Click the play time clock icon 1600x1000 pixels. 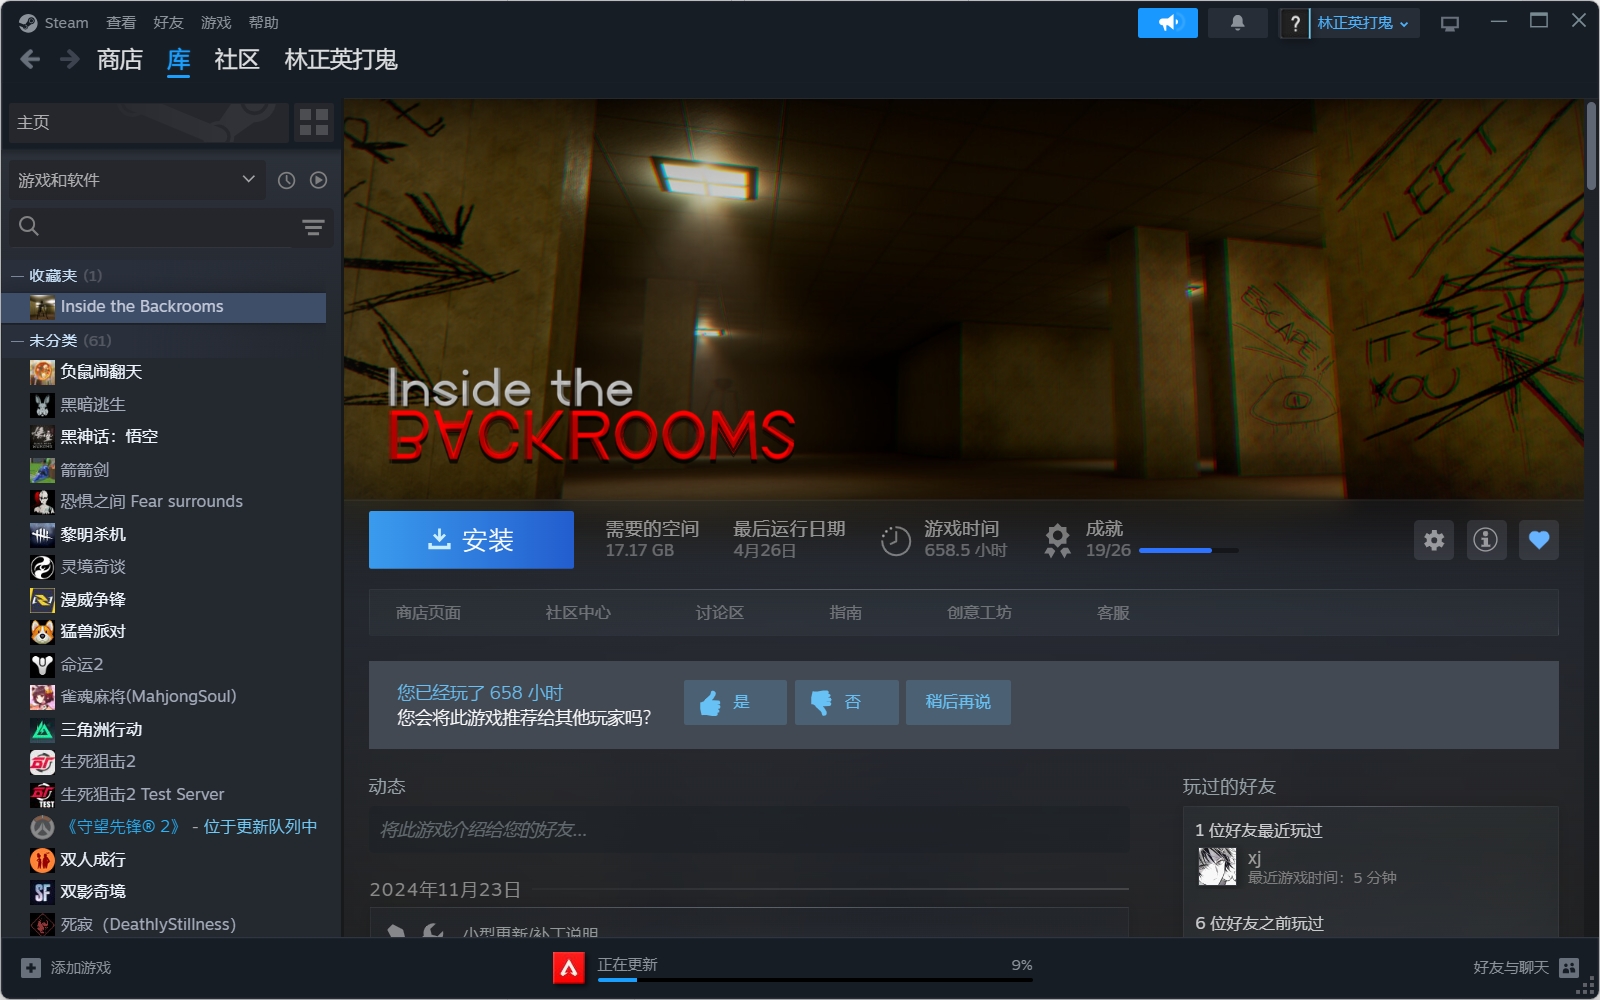895,540
